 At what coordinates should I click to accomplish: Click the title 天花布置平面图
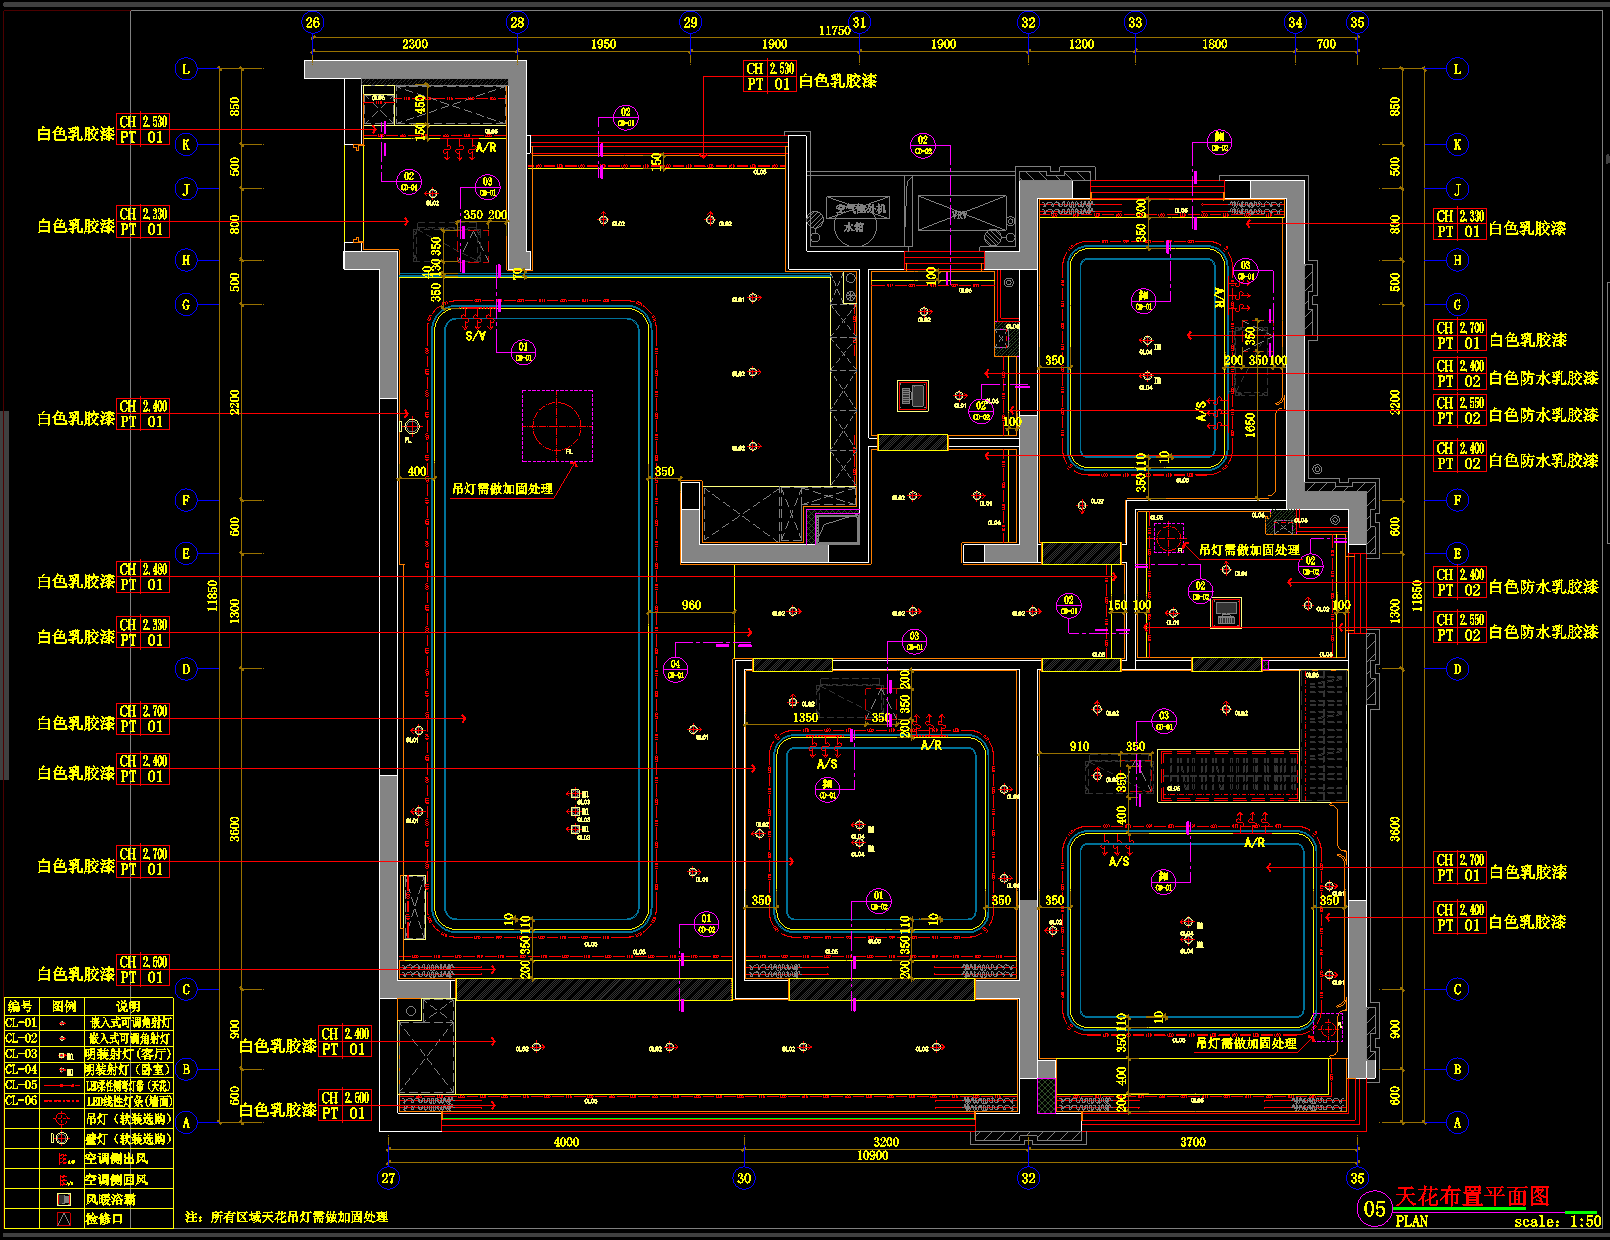coord(1472,1196)
